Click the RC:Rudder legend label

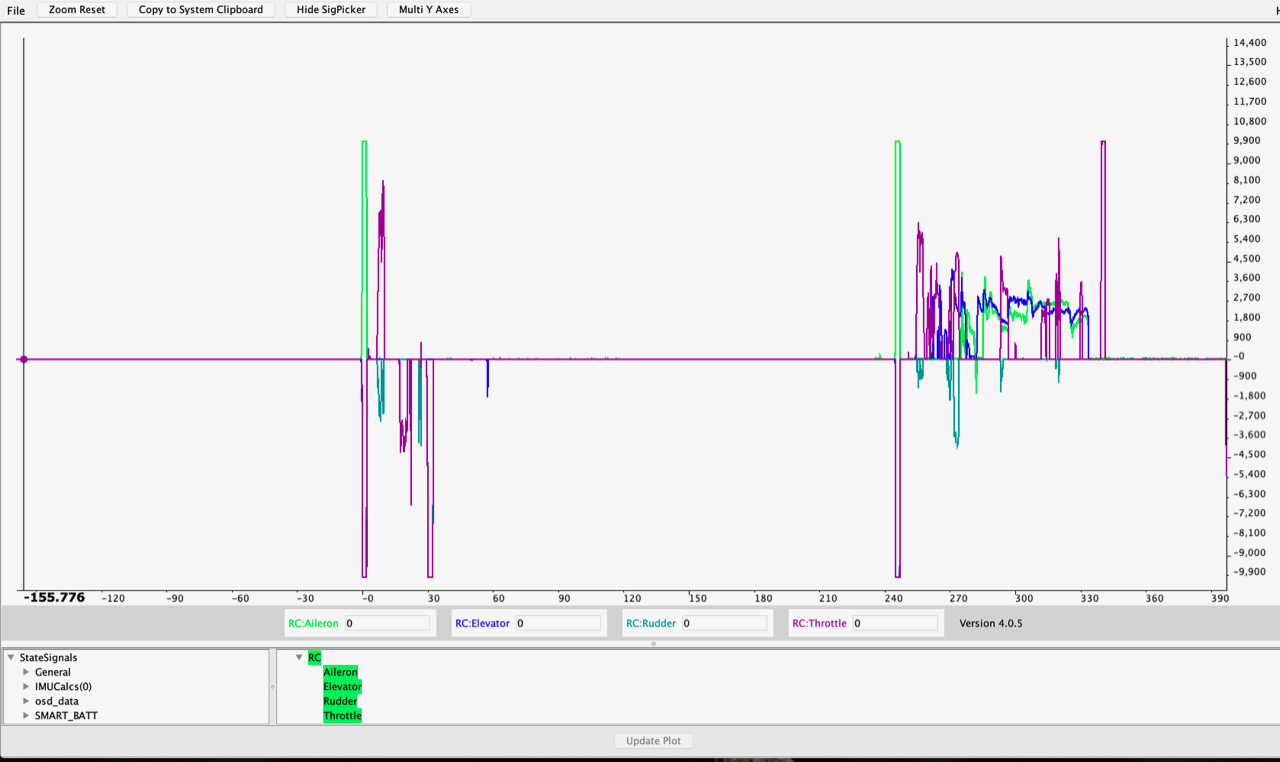pyautogui.click(x=651, y=623)
